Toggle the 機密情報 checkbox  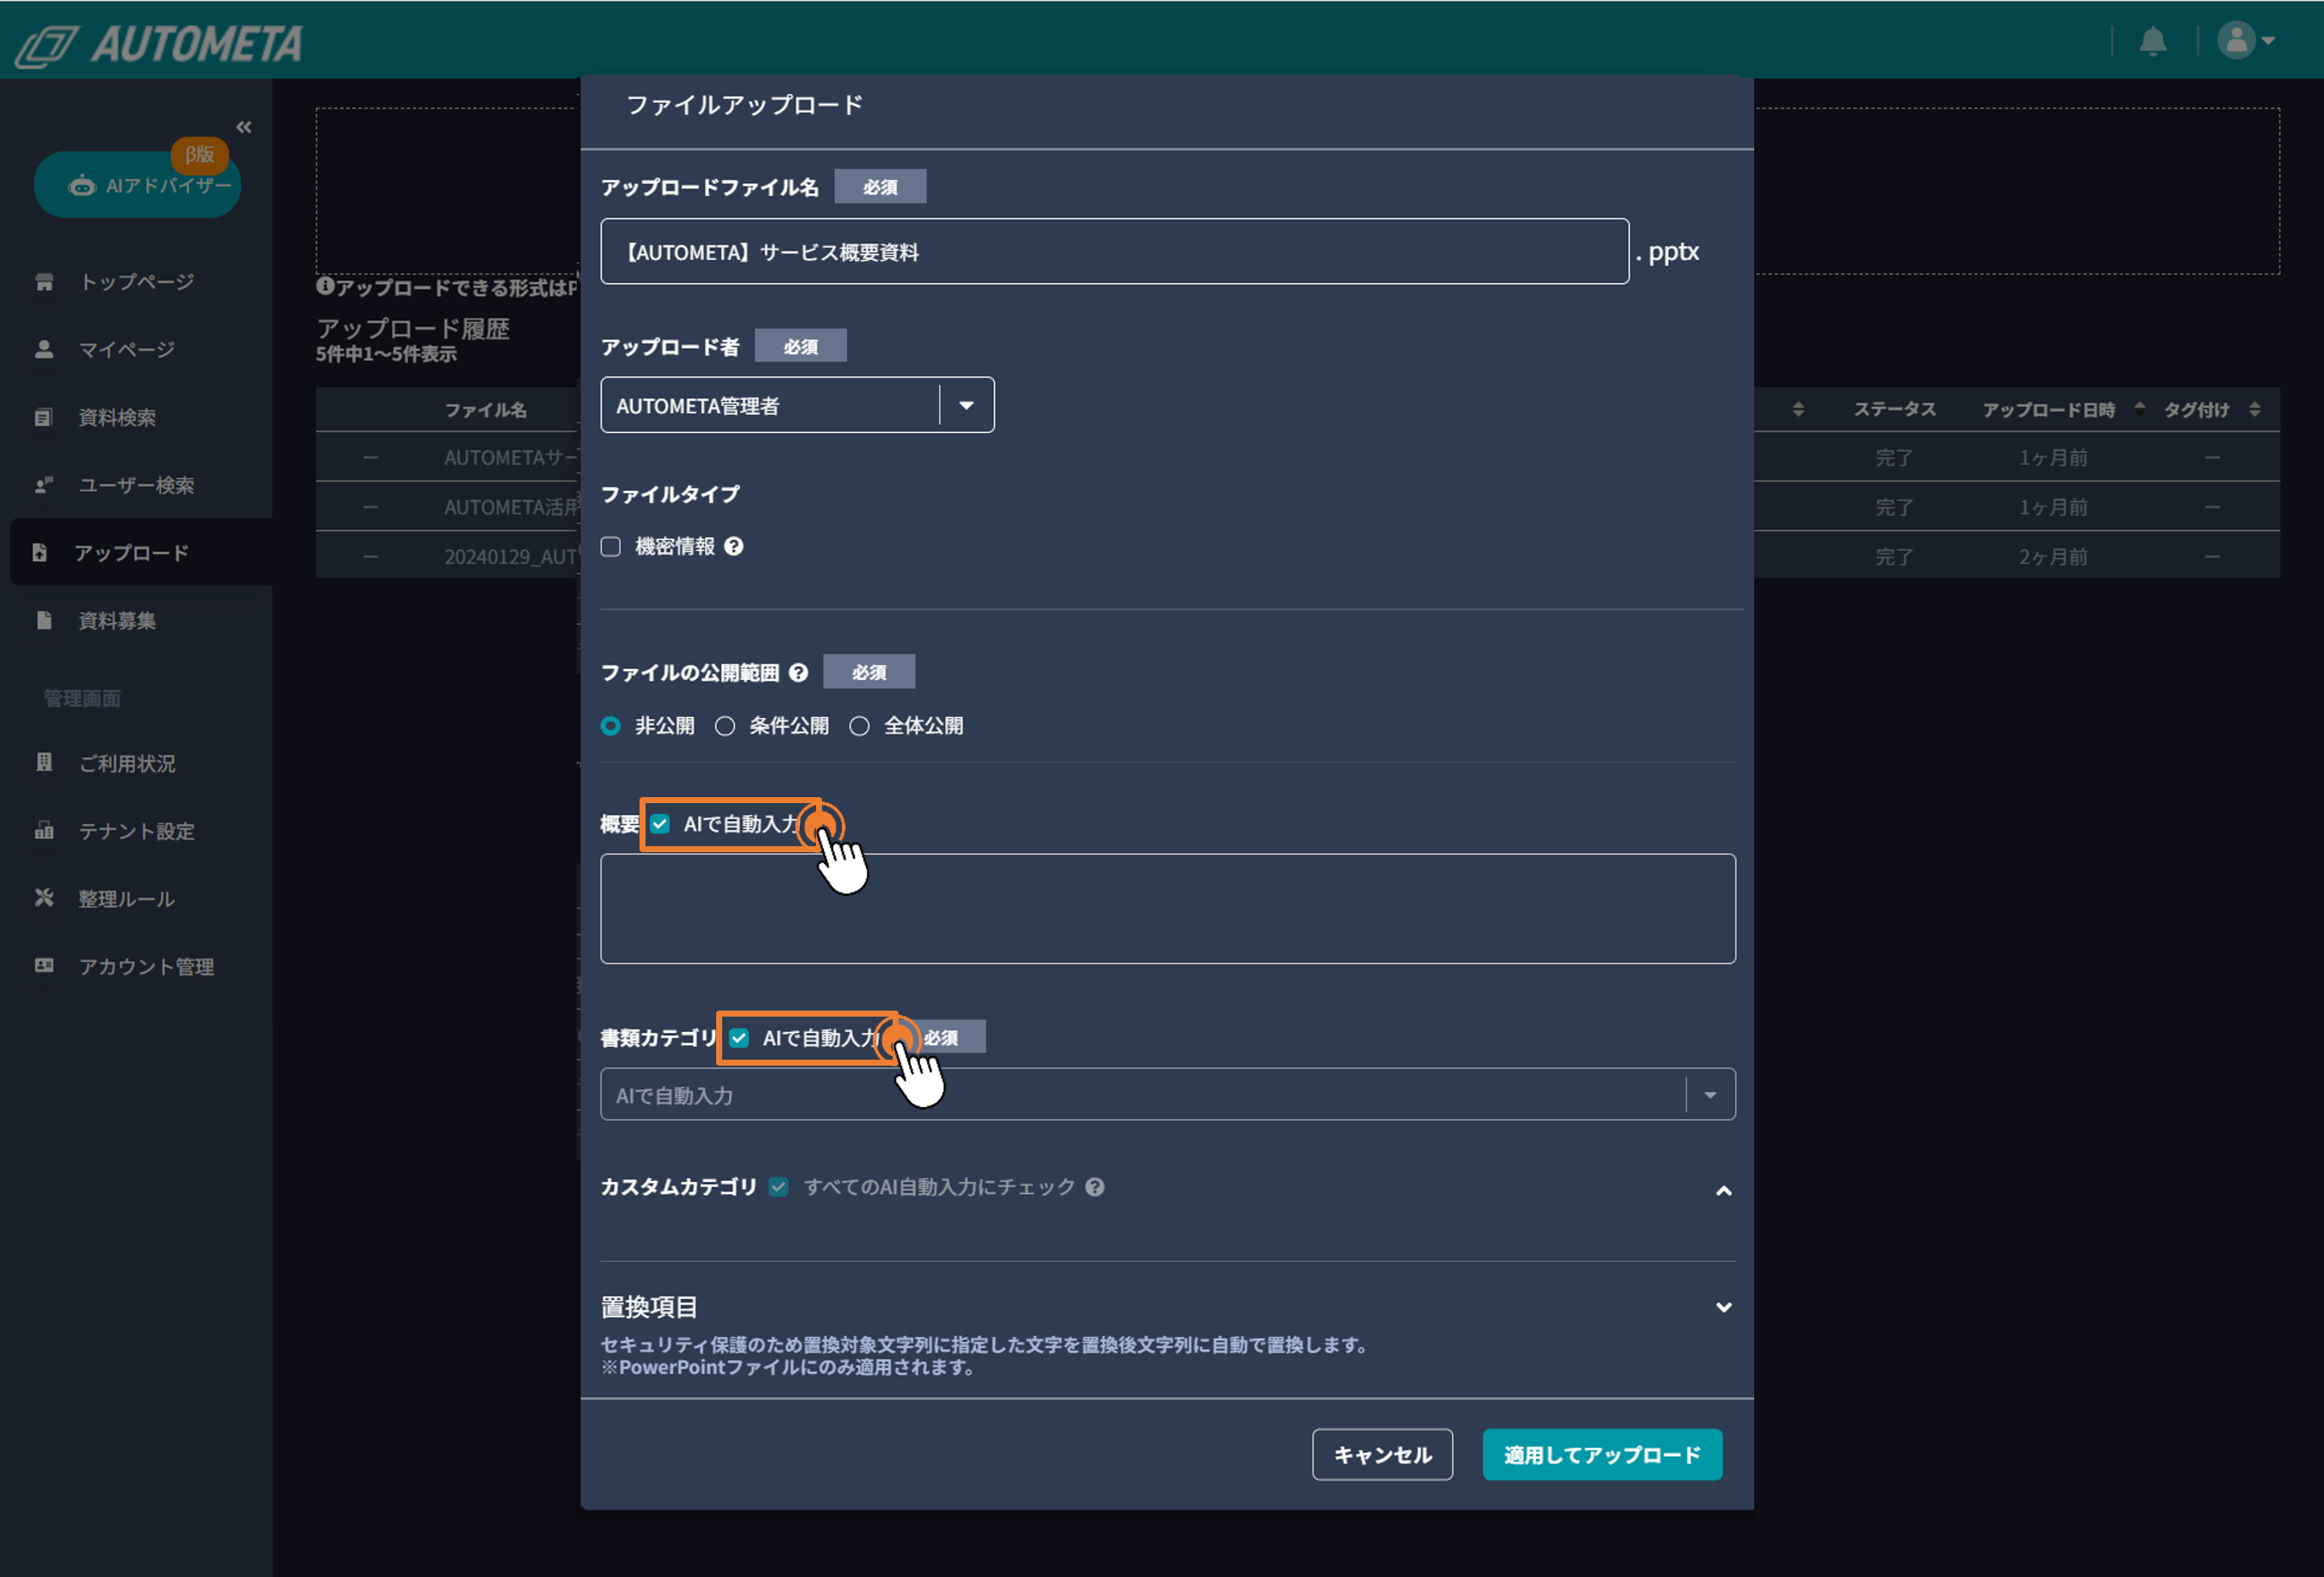[610, 546]
